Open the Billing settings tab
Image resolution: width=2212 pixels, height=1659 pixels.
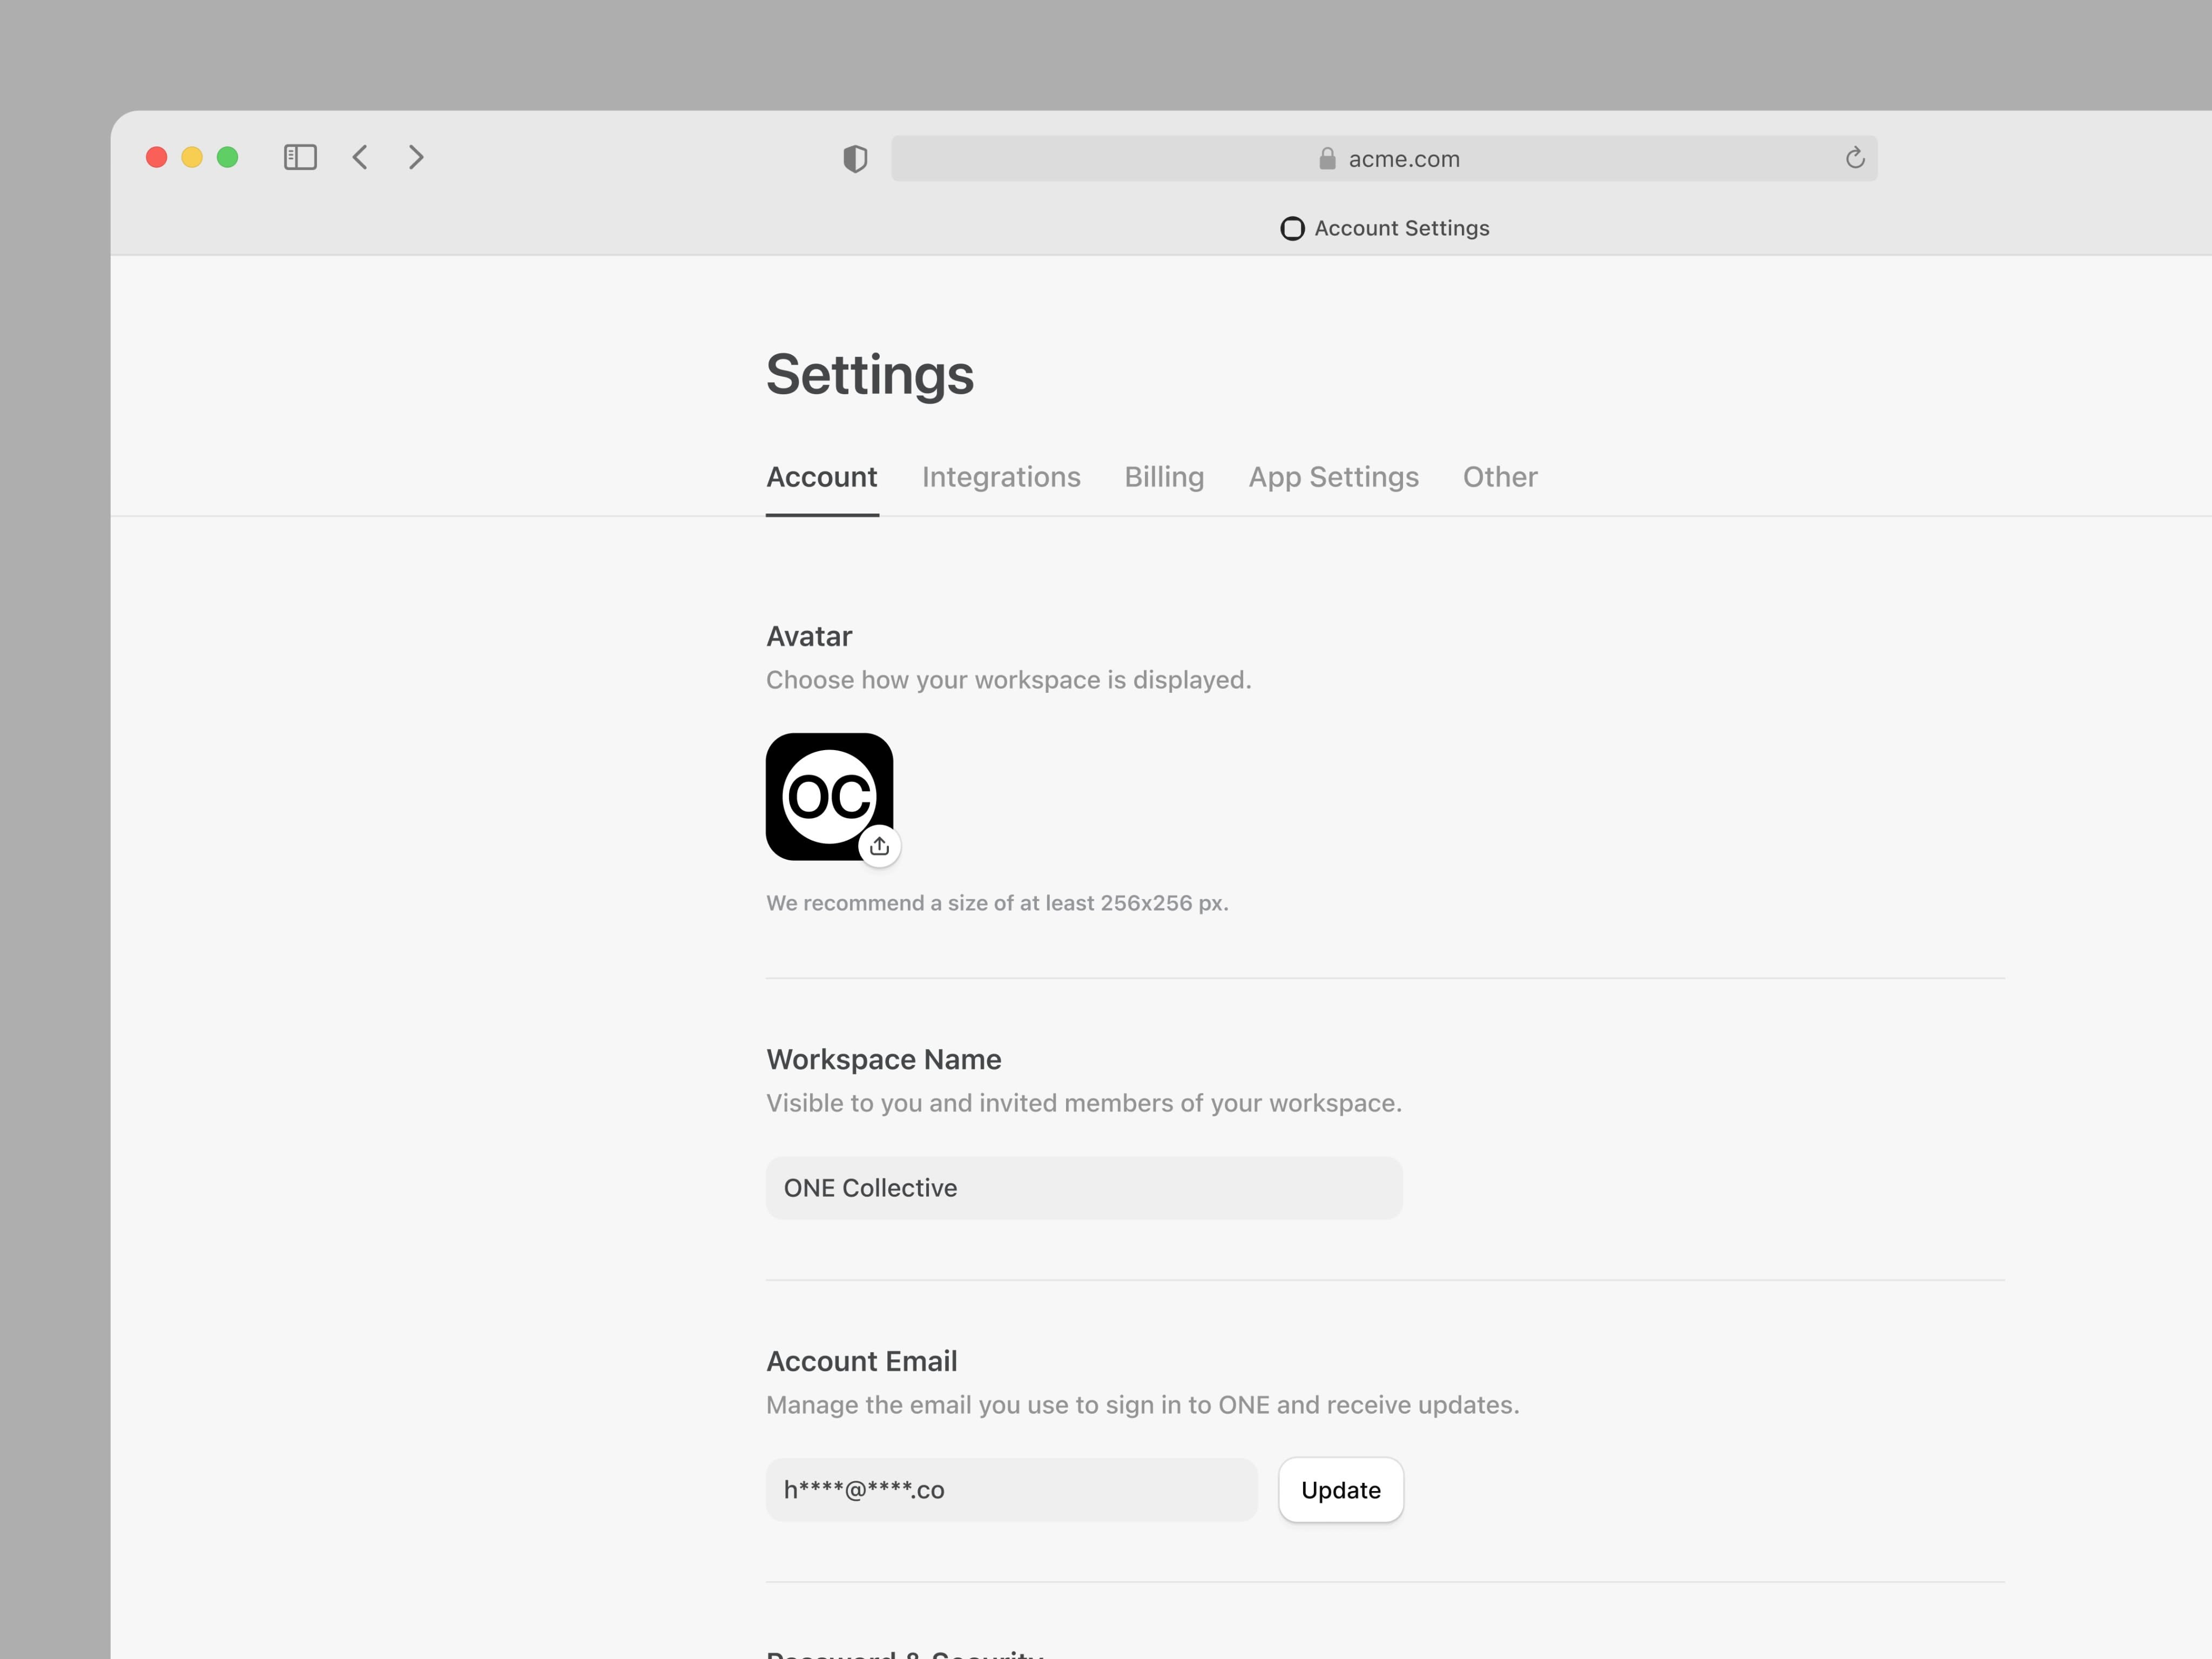coord(1164,477)
